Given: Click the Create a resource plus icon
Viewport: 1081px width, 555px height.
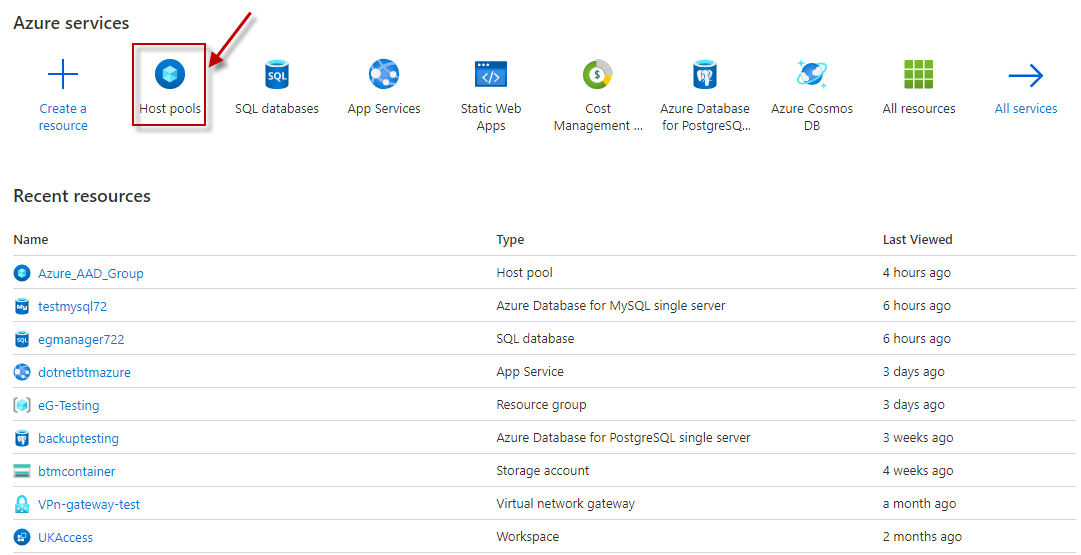Looking at the screenshot, I should [63, 74].
